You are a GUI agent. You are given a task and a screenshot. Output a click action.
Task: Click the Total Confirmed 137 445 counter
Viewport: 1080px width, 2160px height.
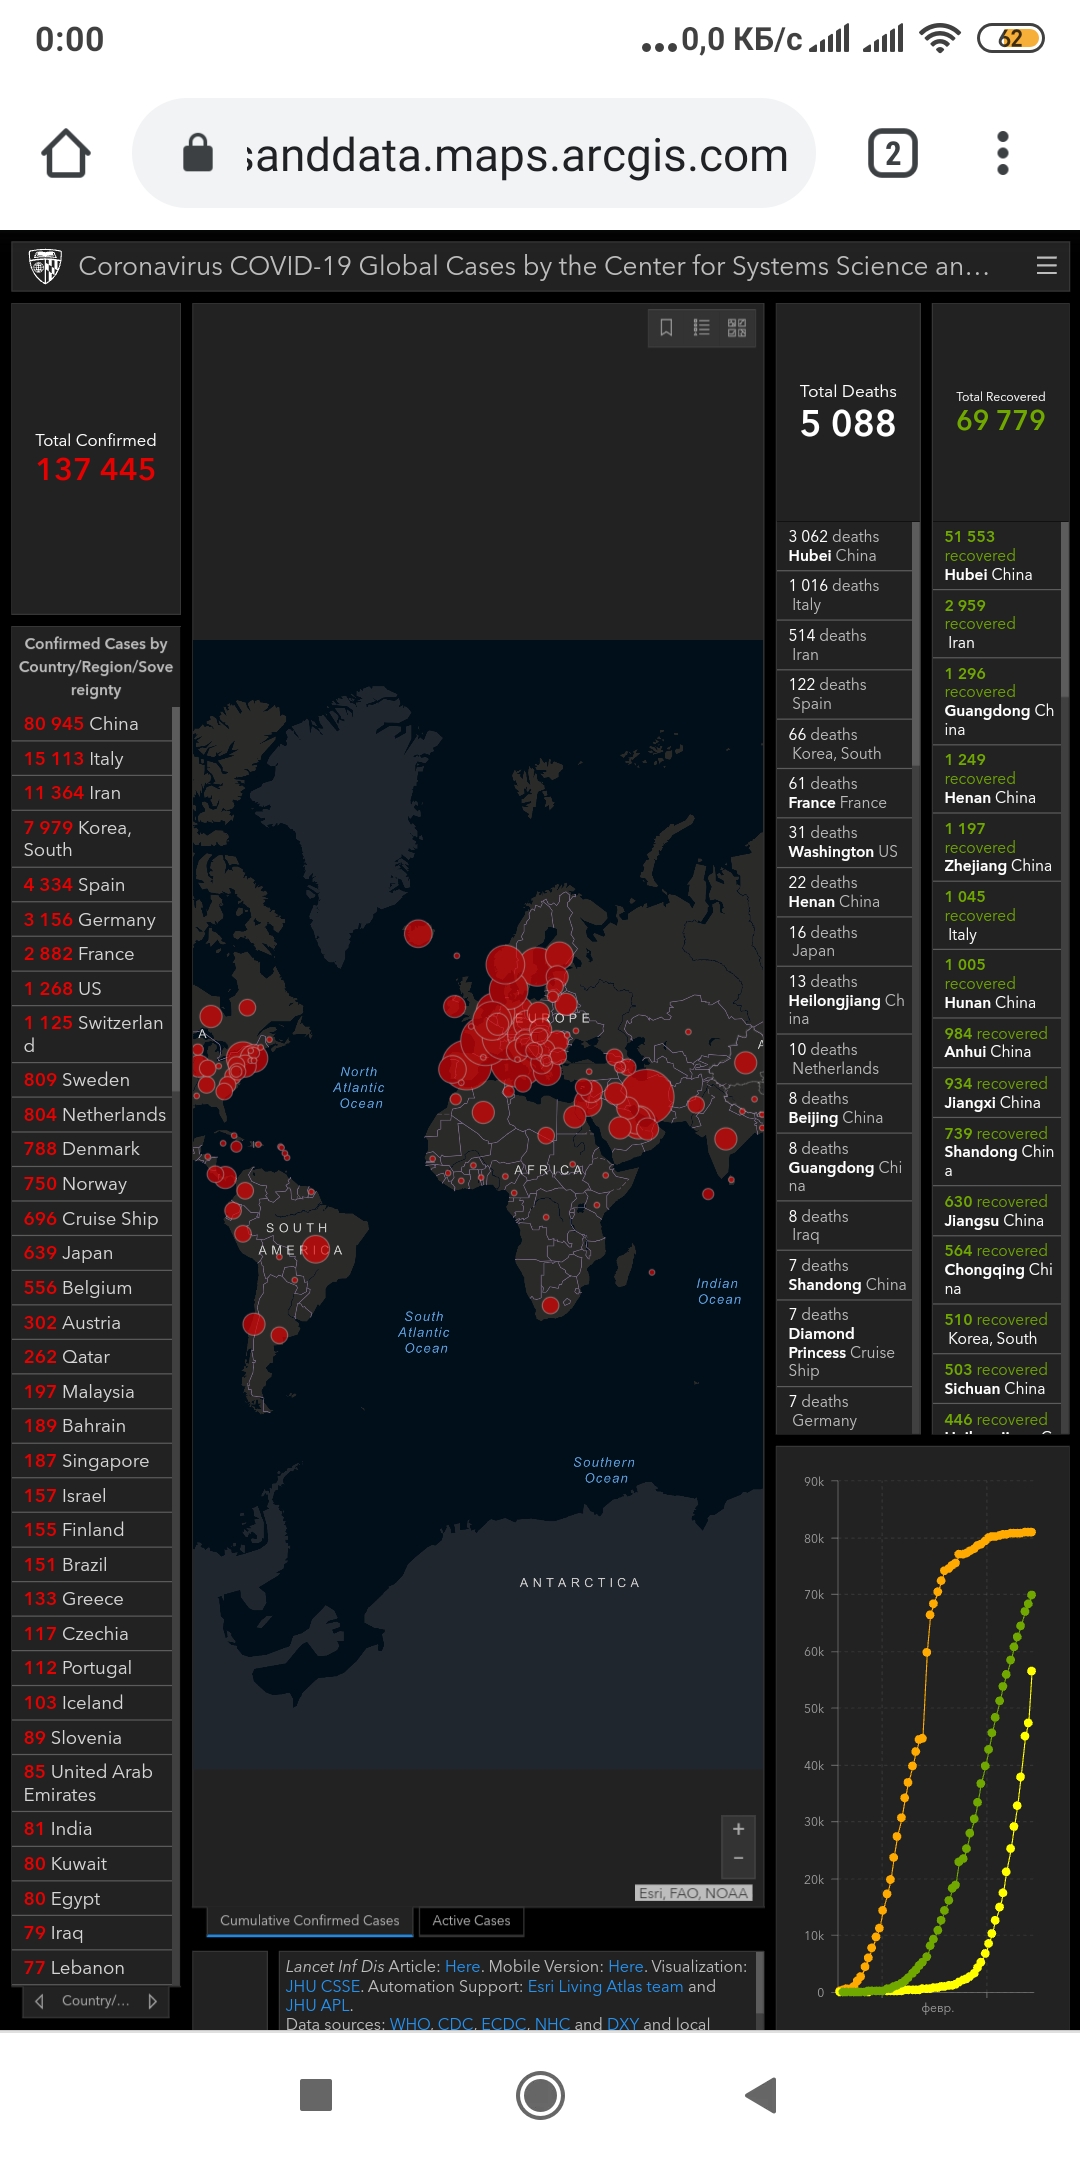(x=96, y=458)
